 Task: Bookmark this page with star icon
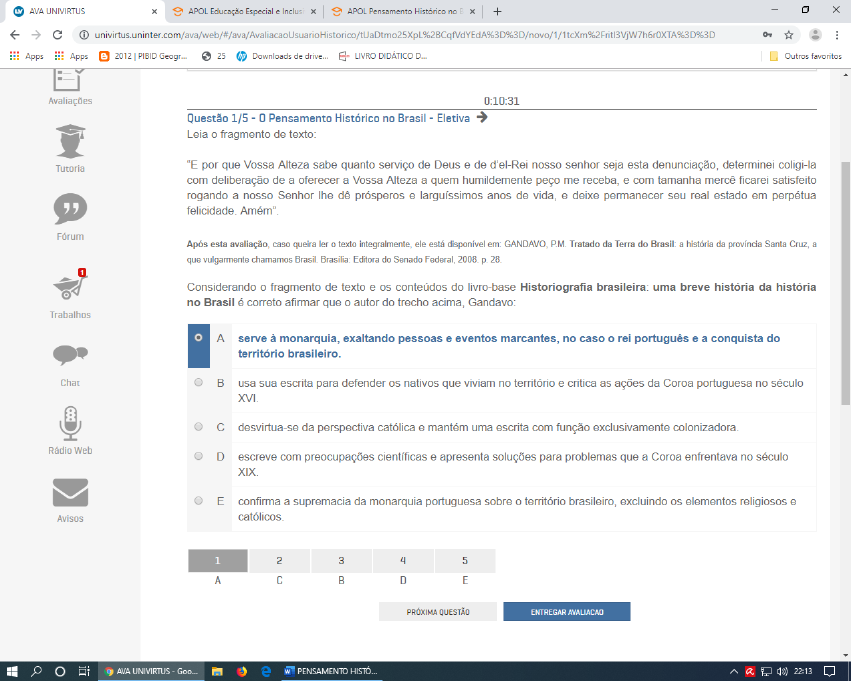(x=789, y=34)
